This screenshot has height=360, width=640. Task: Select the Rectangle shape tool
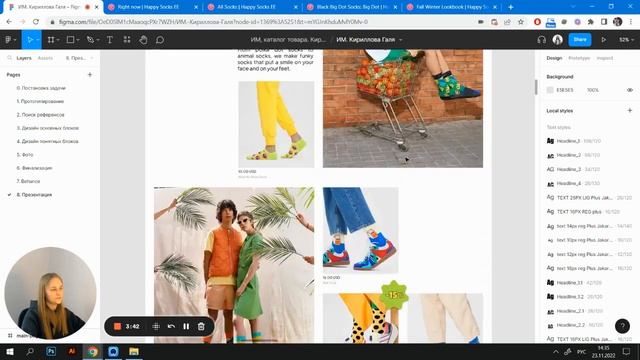pos(70,40)
